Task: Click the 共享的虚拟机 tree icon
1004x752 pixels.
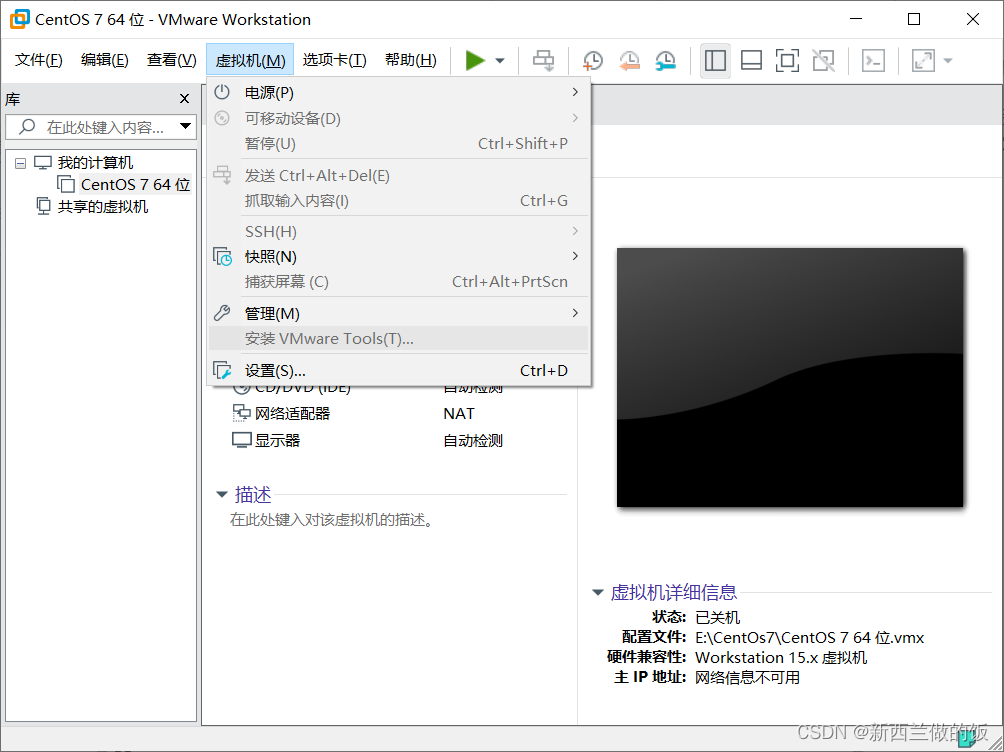Action: pos(44,206)
